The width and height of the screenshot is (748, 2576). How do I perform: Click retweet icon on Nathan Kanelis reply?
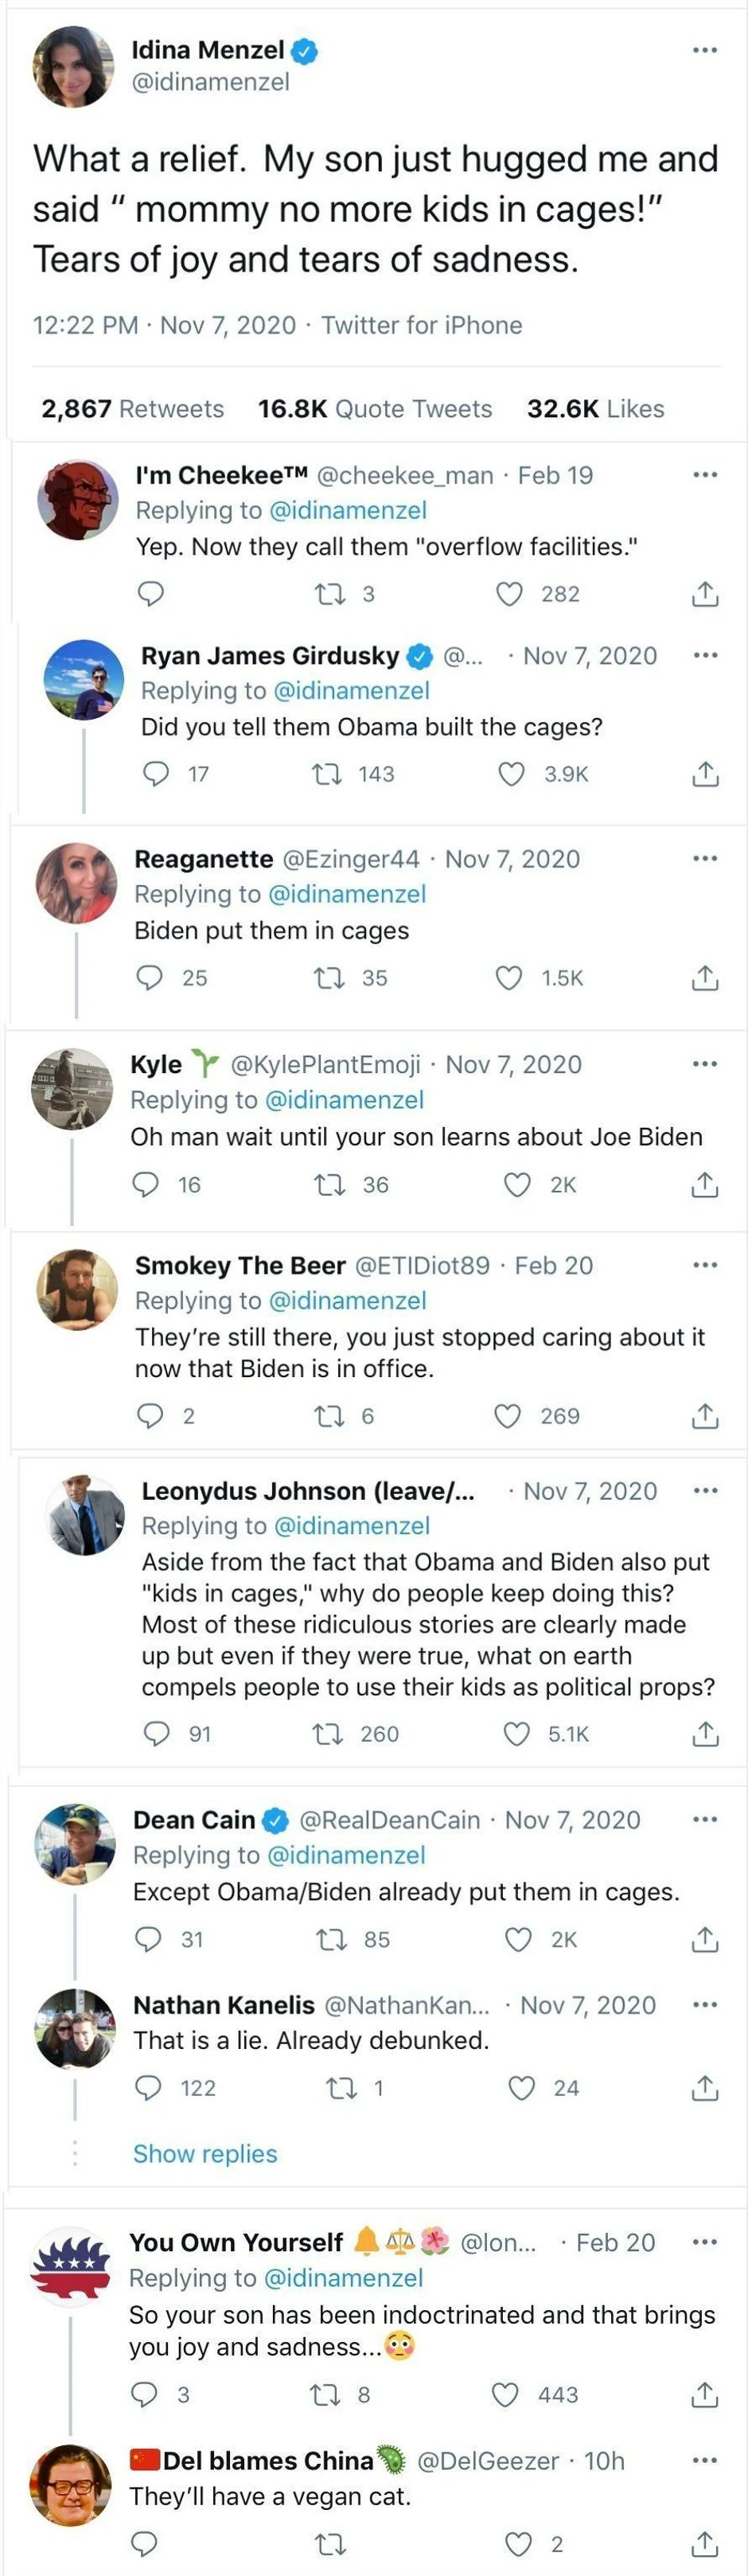[x=341, y=2088]
